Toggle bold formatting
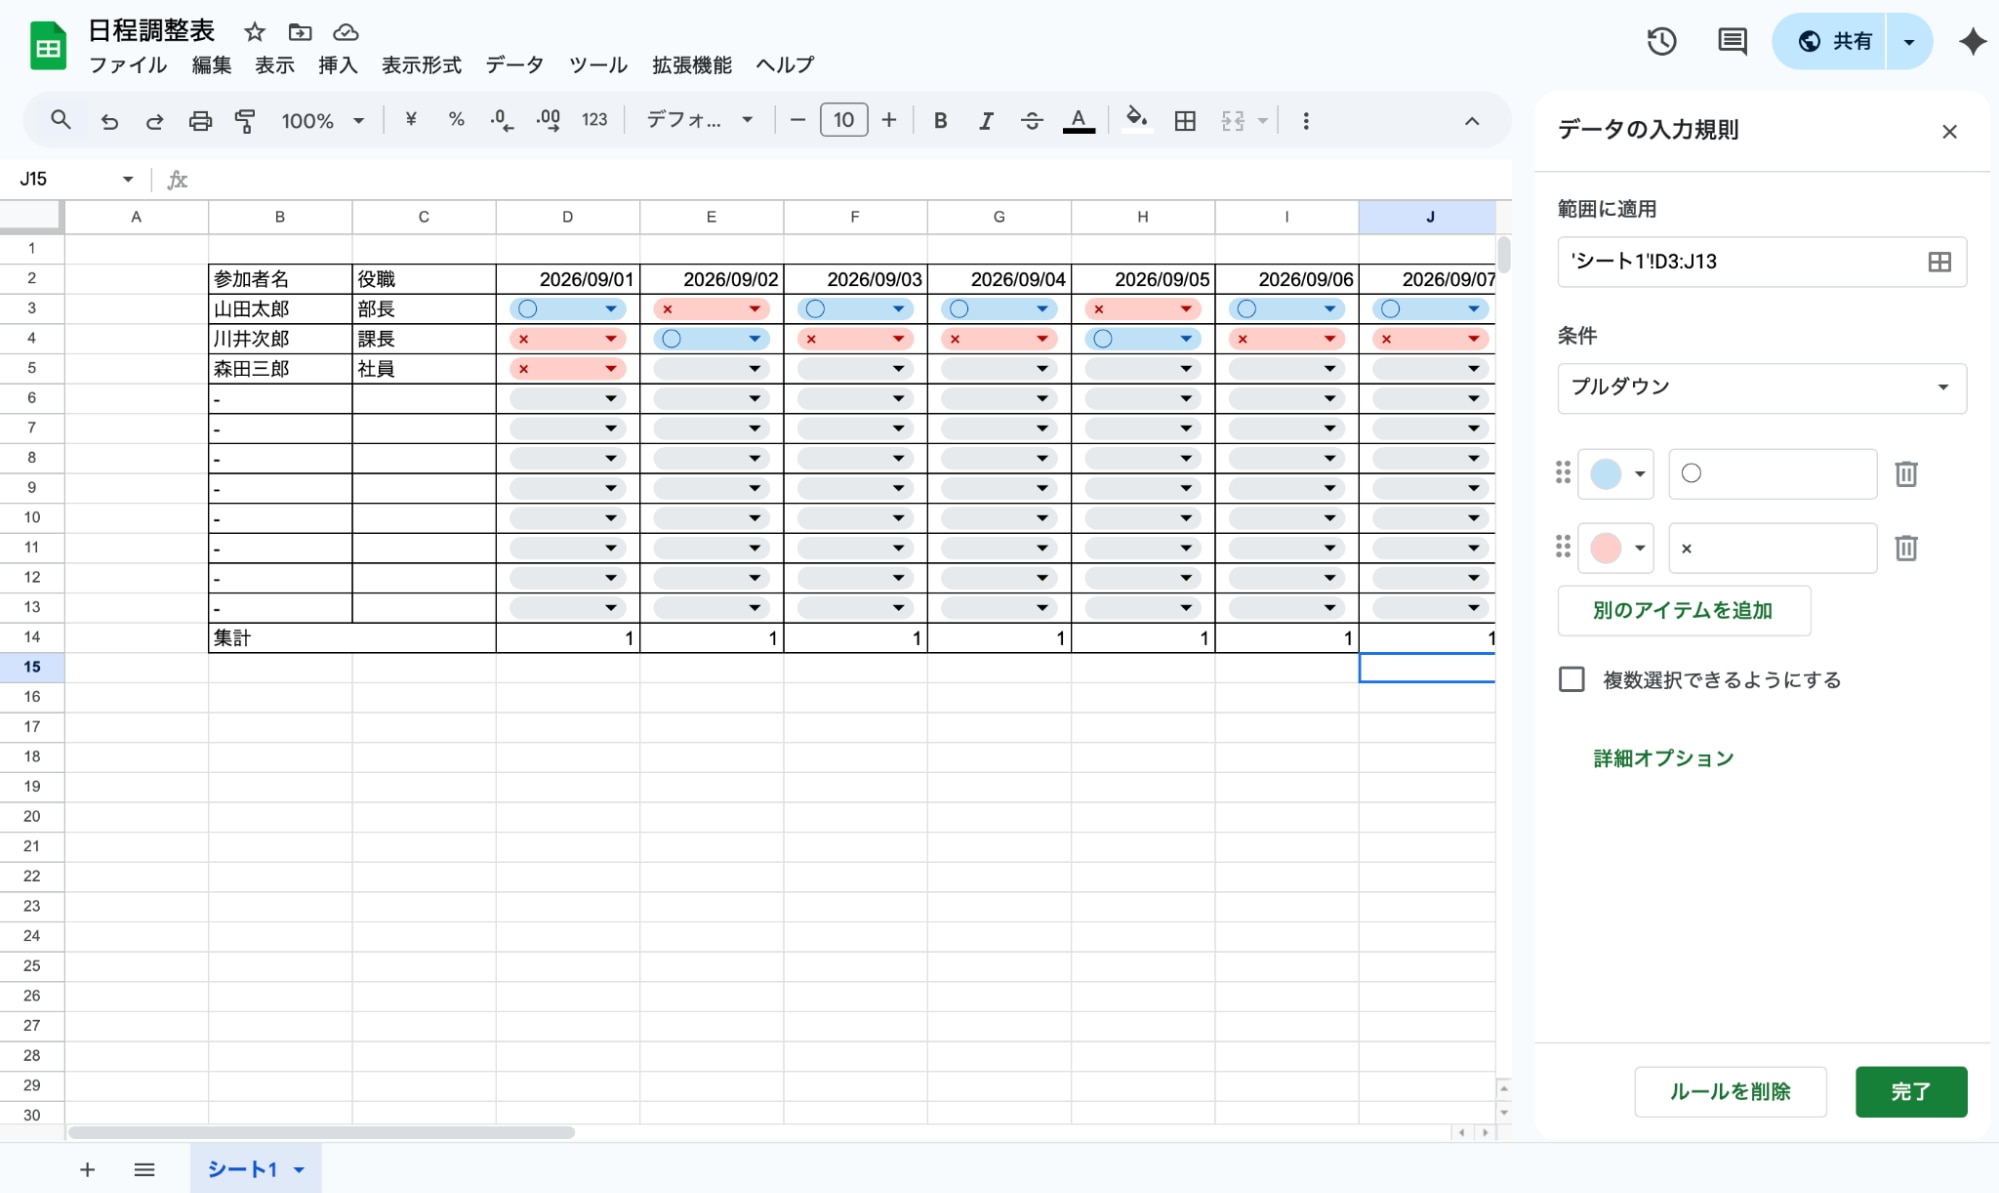1999x1193 pixels. [940, 121]
